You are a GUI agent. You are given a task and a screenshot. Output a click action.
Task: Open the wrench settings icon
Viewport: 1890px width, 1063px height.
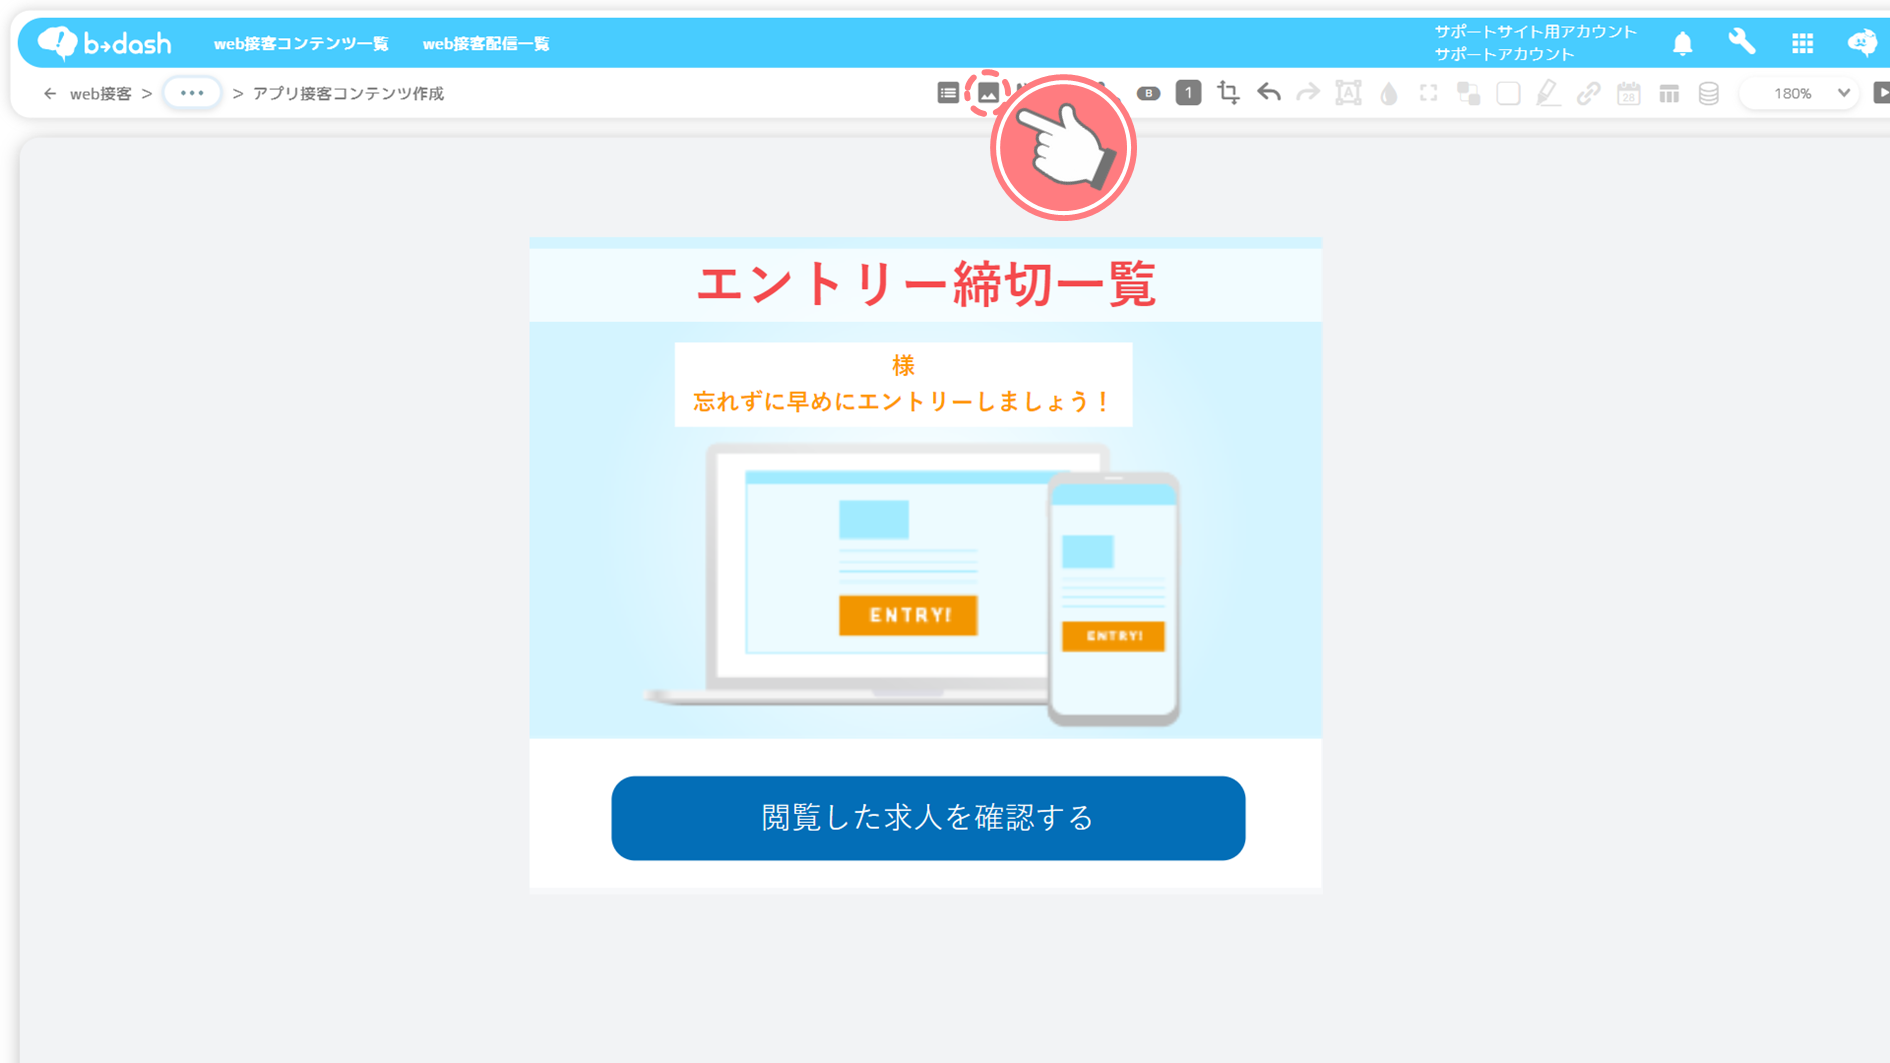[x=1742, y=42]
